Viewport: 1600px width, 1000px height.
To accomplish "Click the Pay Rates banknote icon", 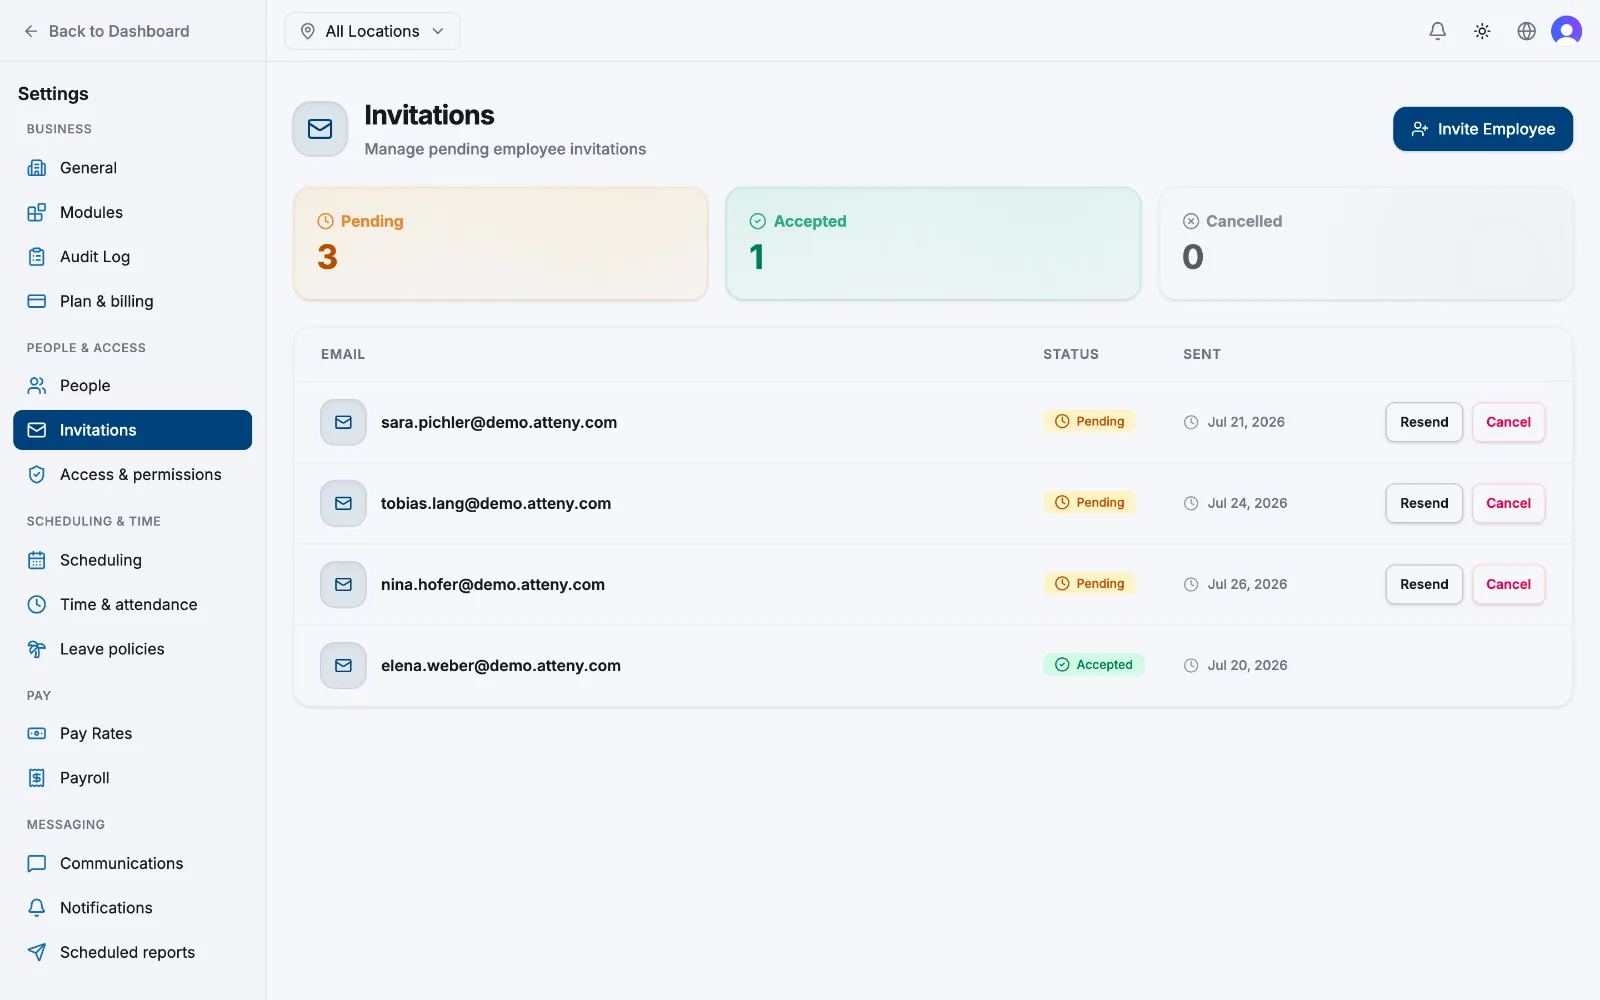I will point(37,733).
